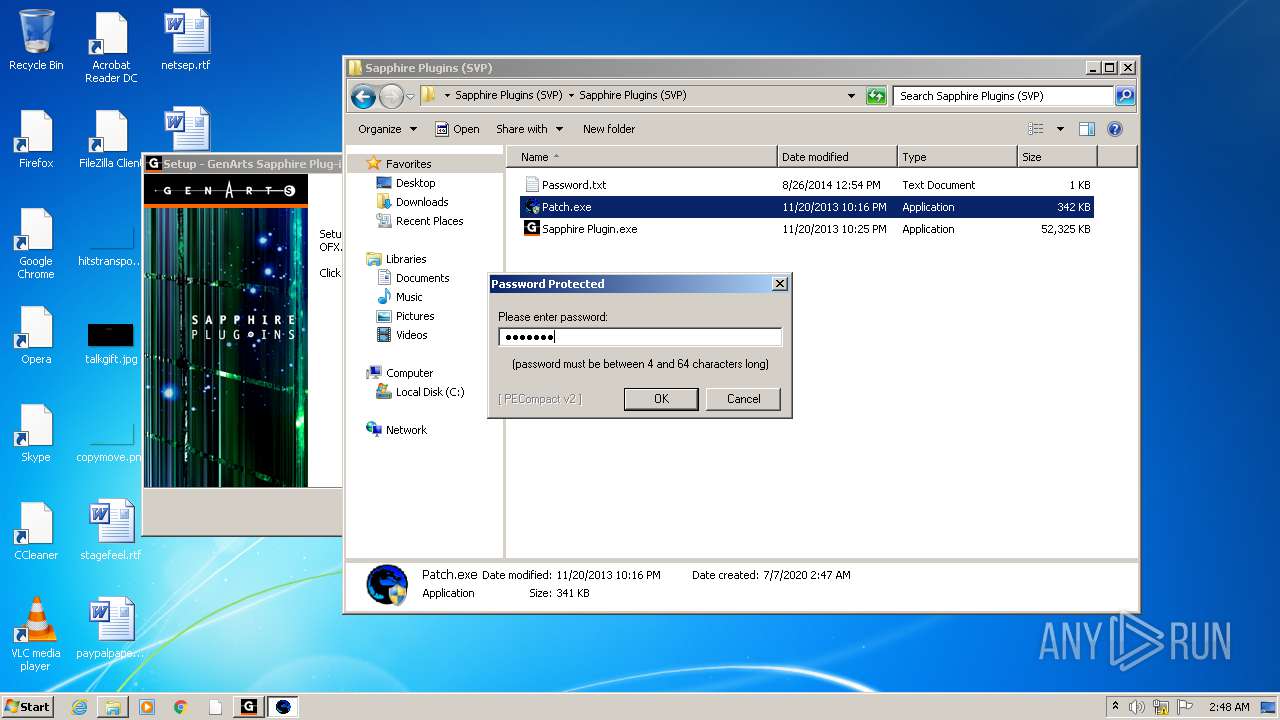The width and height of the screenshot is (1280, 720).
Task: Select Network in navigation pane
Action: pos(406,430)
